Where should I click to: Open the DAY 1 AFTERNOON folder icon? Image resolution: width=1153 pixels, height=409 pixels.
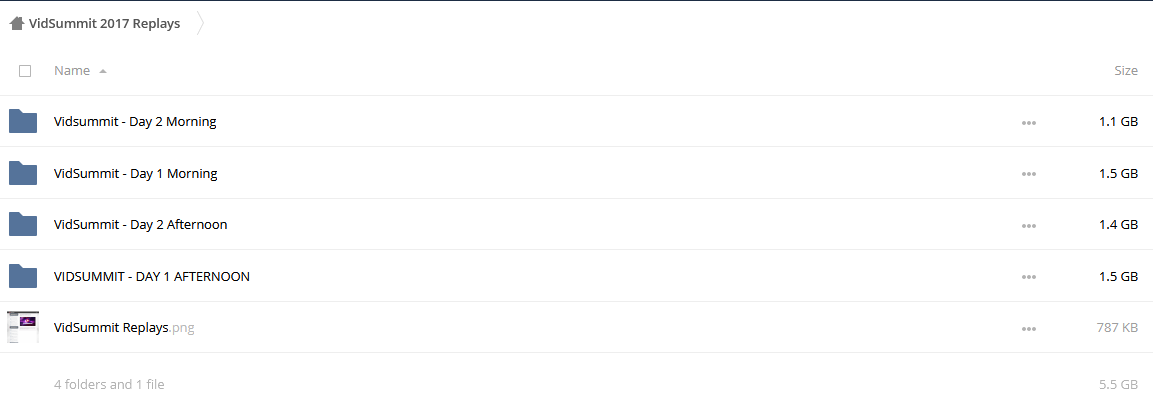click(x=23, y=276)
